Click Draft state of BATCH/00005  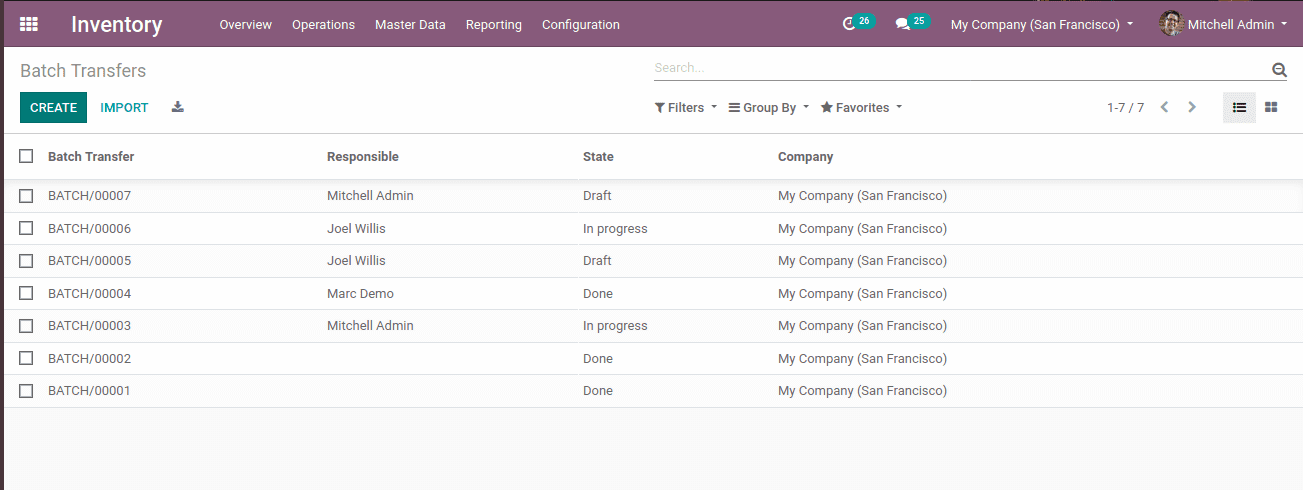point(597,261)
